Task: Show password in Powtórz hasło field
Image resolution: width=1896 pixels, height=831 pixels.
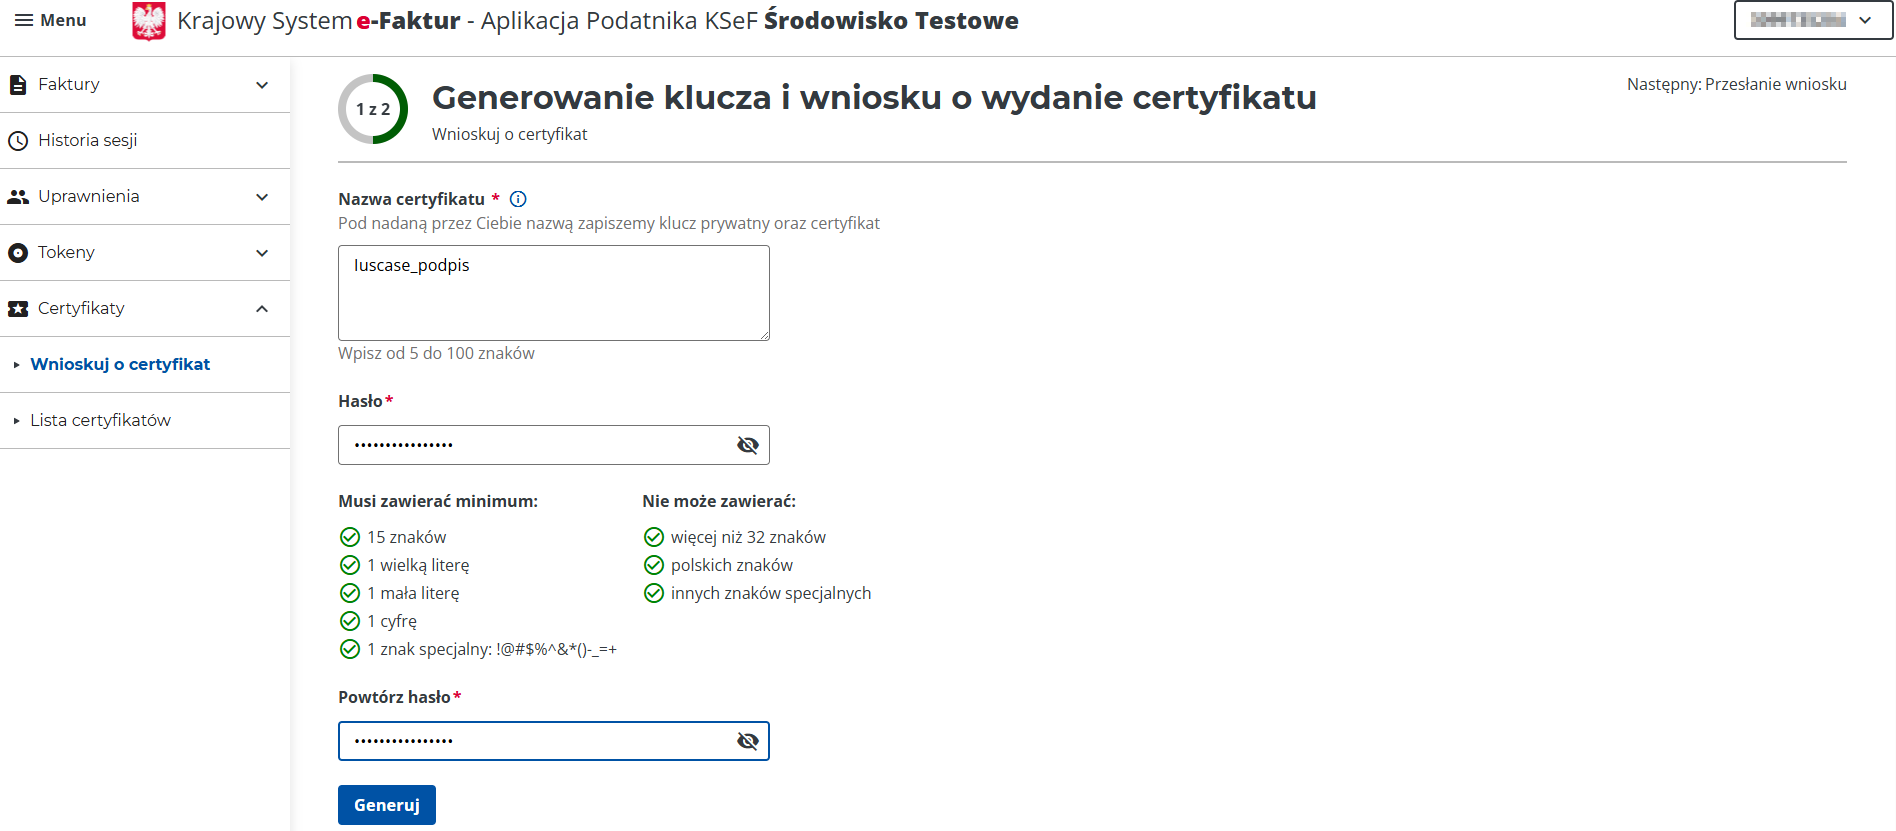Action: (x=747, y=741)
